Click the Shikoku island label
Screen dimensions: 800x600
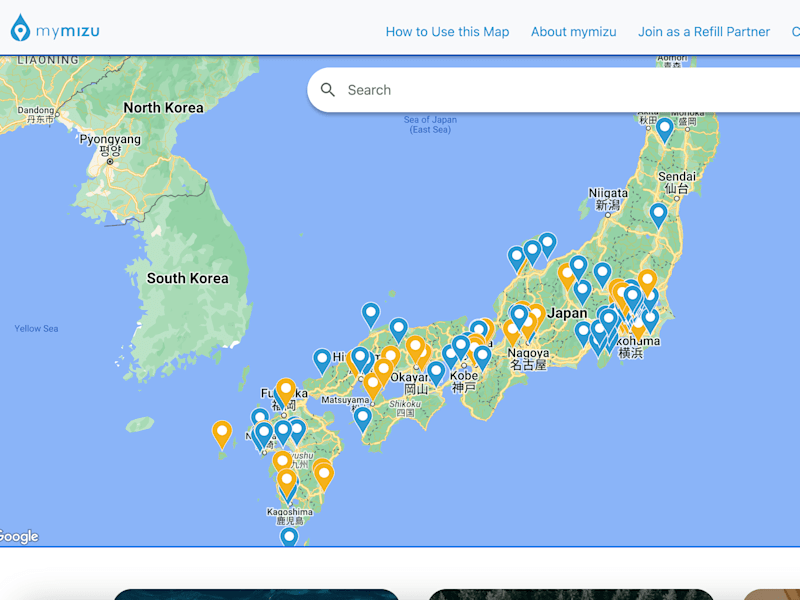pos(405,408)
